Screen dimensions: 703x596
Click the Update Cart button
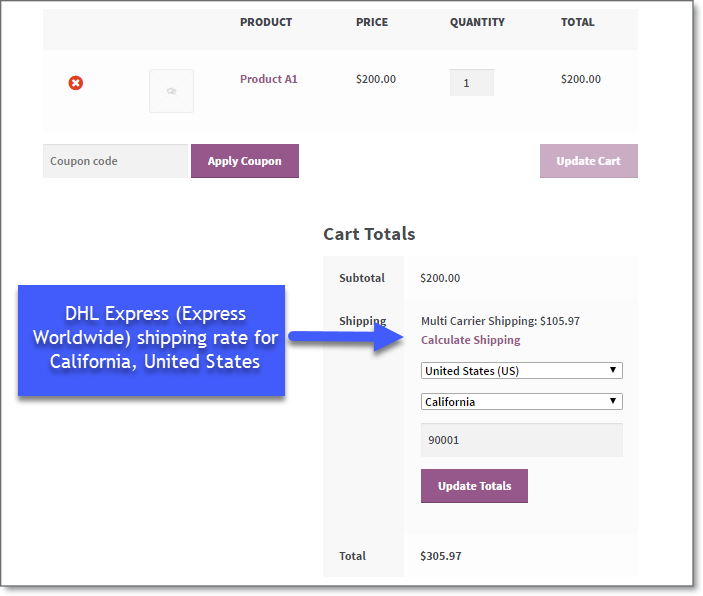point(589,161)
